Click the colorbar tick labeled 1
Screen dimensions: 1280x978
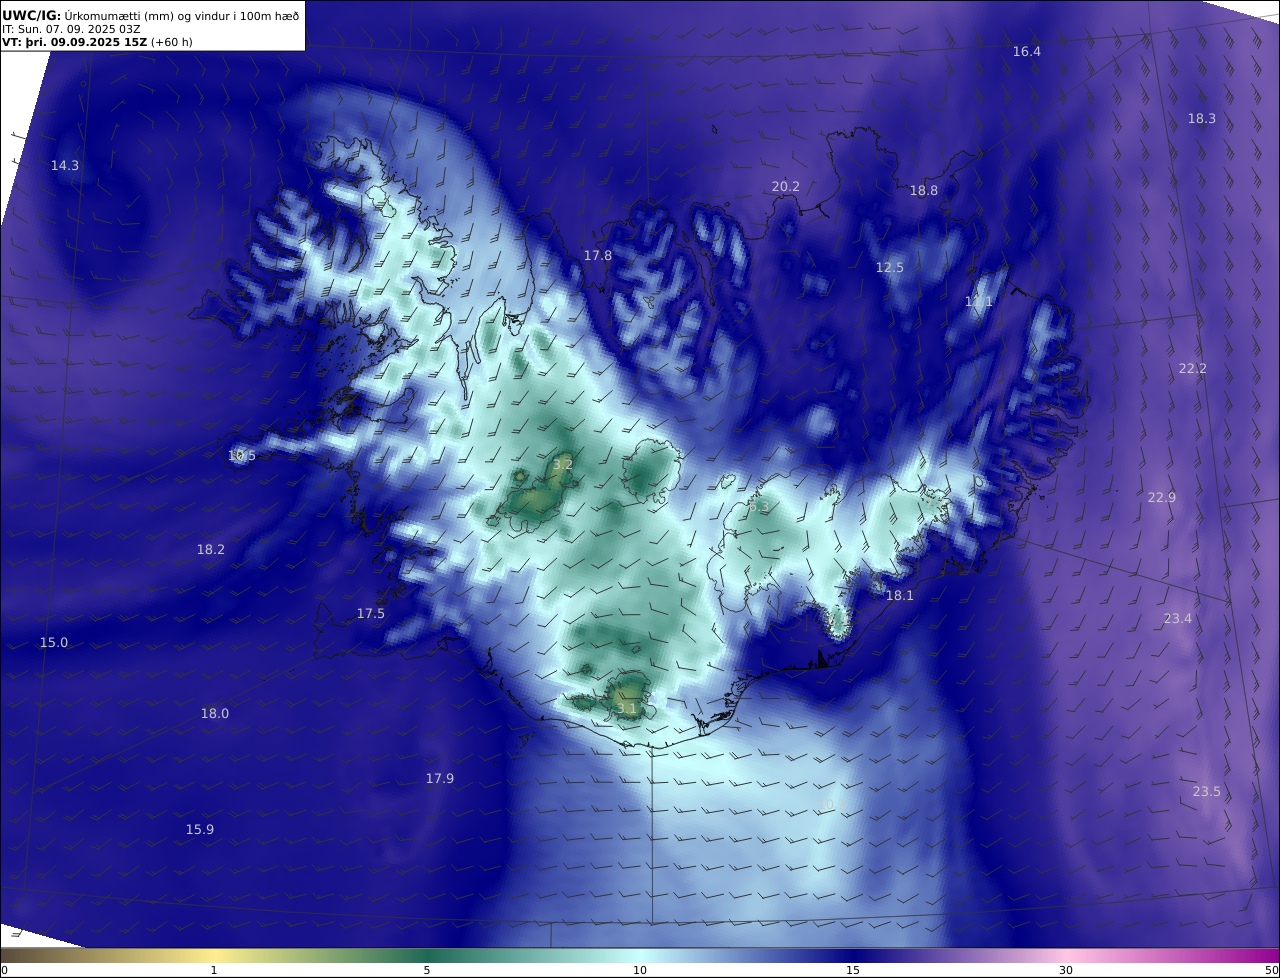(x=214, y=970)
